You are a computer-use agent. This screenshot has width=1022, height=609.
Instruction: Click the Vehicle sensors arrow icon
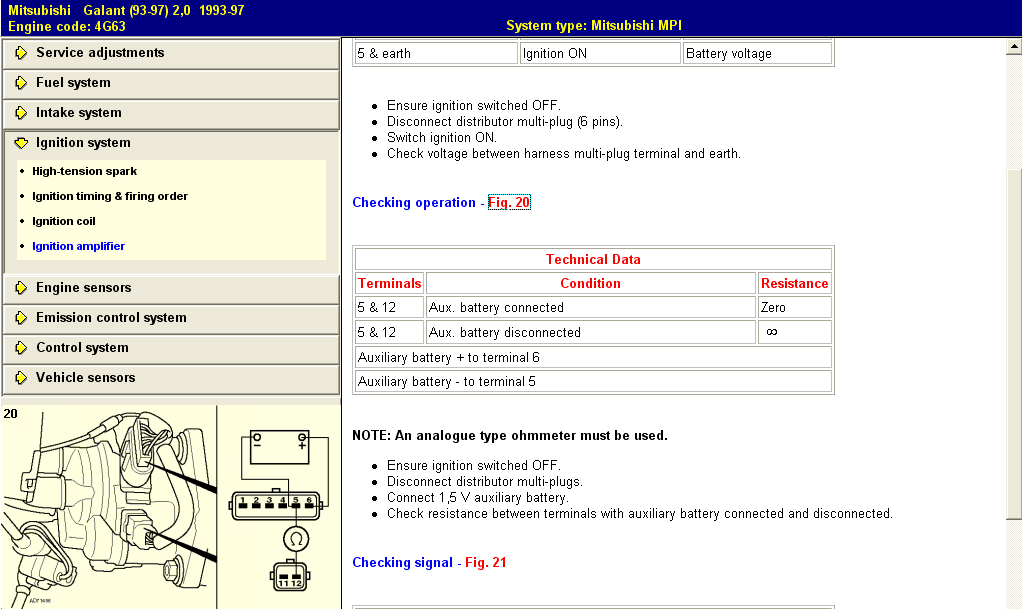(x=21, y=378)
